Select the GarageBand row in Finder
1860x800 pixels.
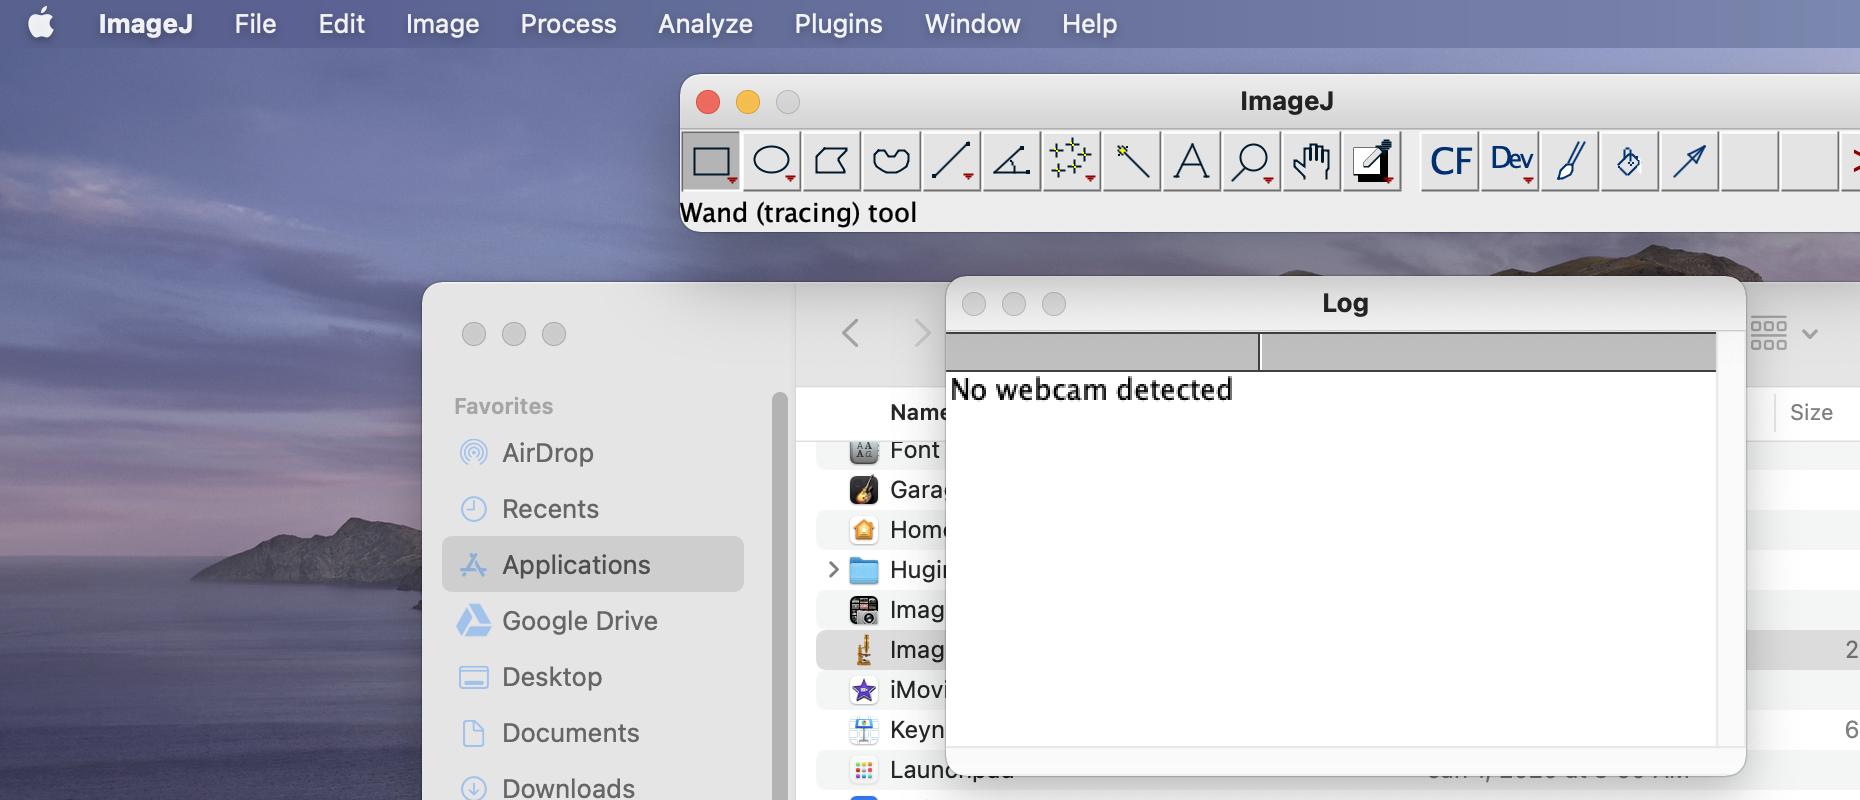click(881, 490)
